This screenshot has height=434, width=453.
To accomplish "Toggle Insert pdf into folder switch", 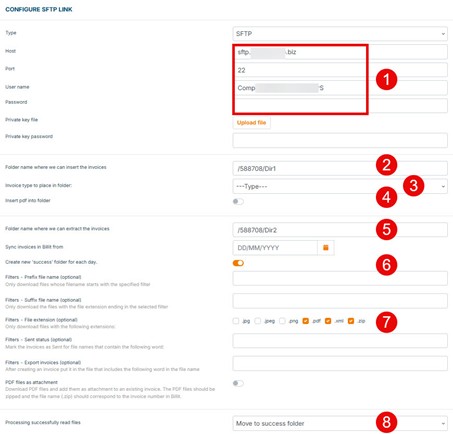I will tap(238, 201).
